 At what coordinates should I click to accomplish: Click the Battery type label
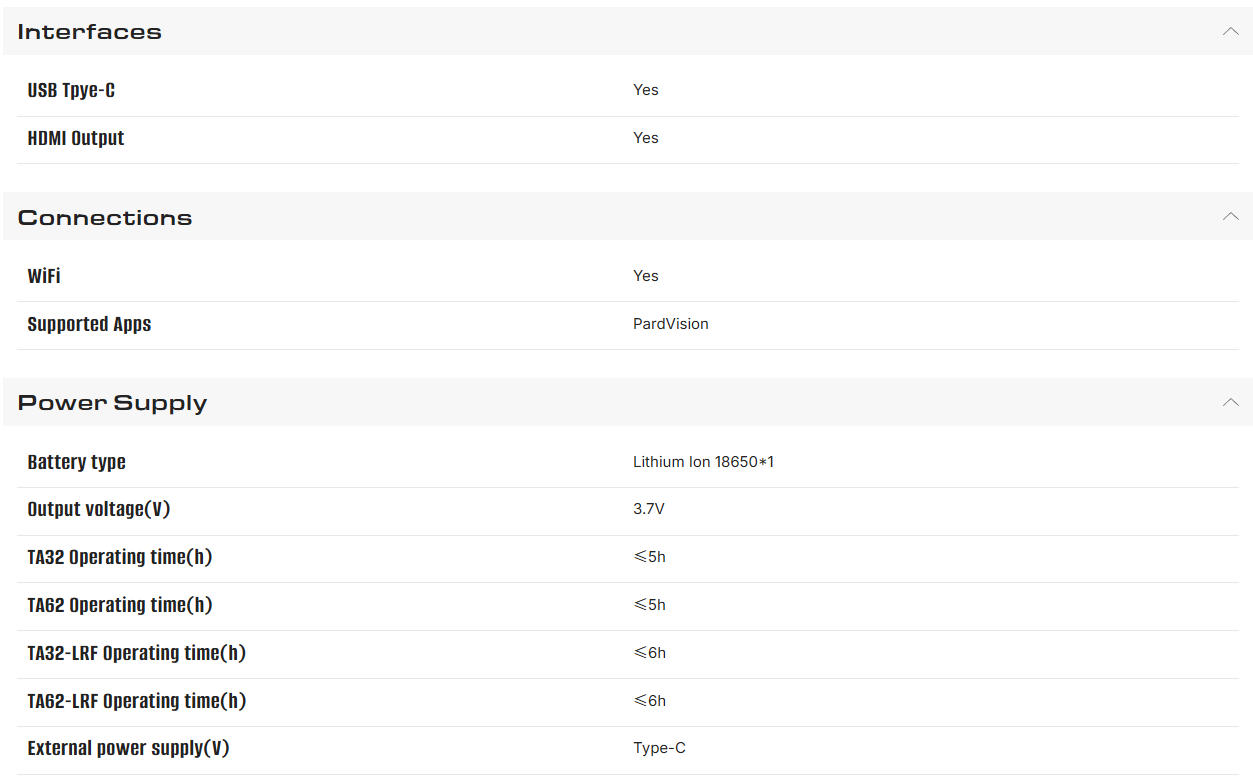pyautogui.click(x=76, y=462)
